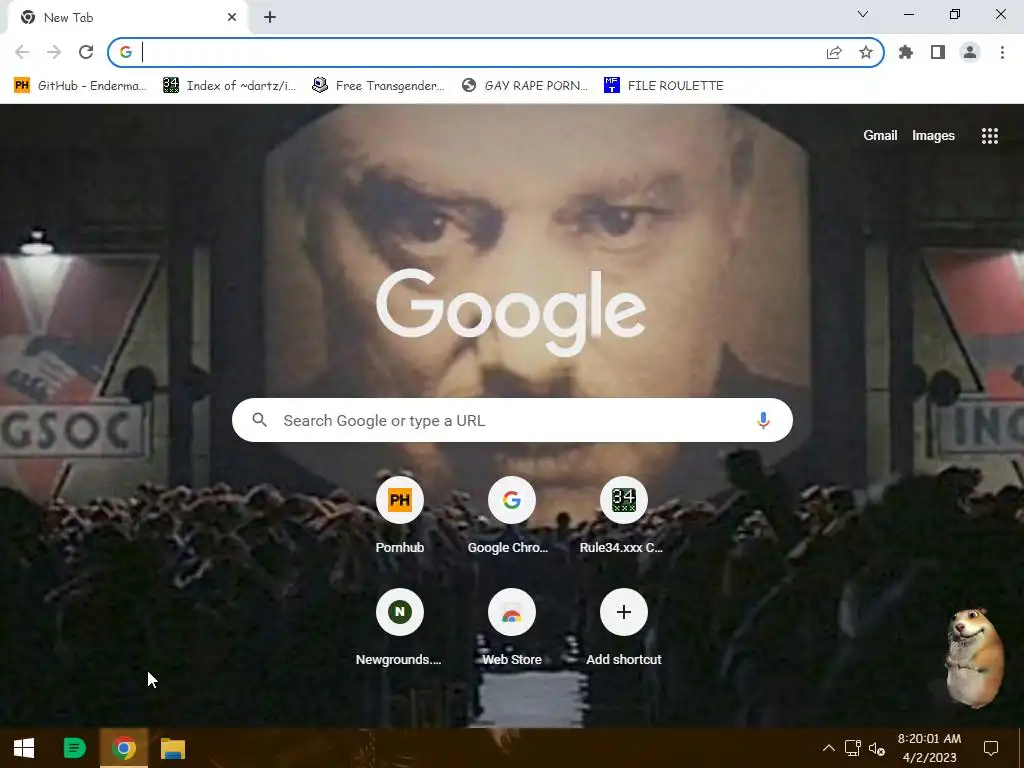Open the GitHub - Enderma... bookmark

tap(80, 86)
